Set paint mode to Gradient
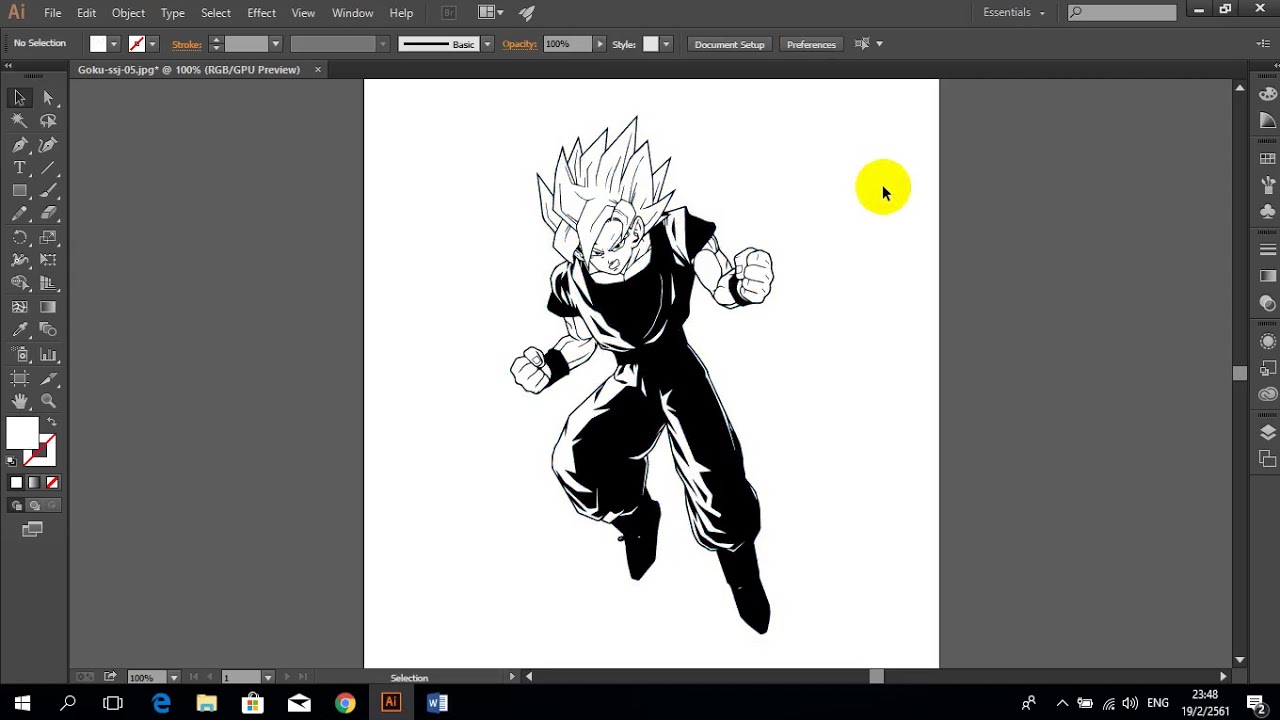Image resolution: width=1280 pixels, height=720 pixels. click(x=34, y=483)
